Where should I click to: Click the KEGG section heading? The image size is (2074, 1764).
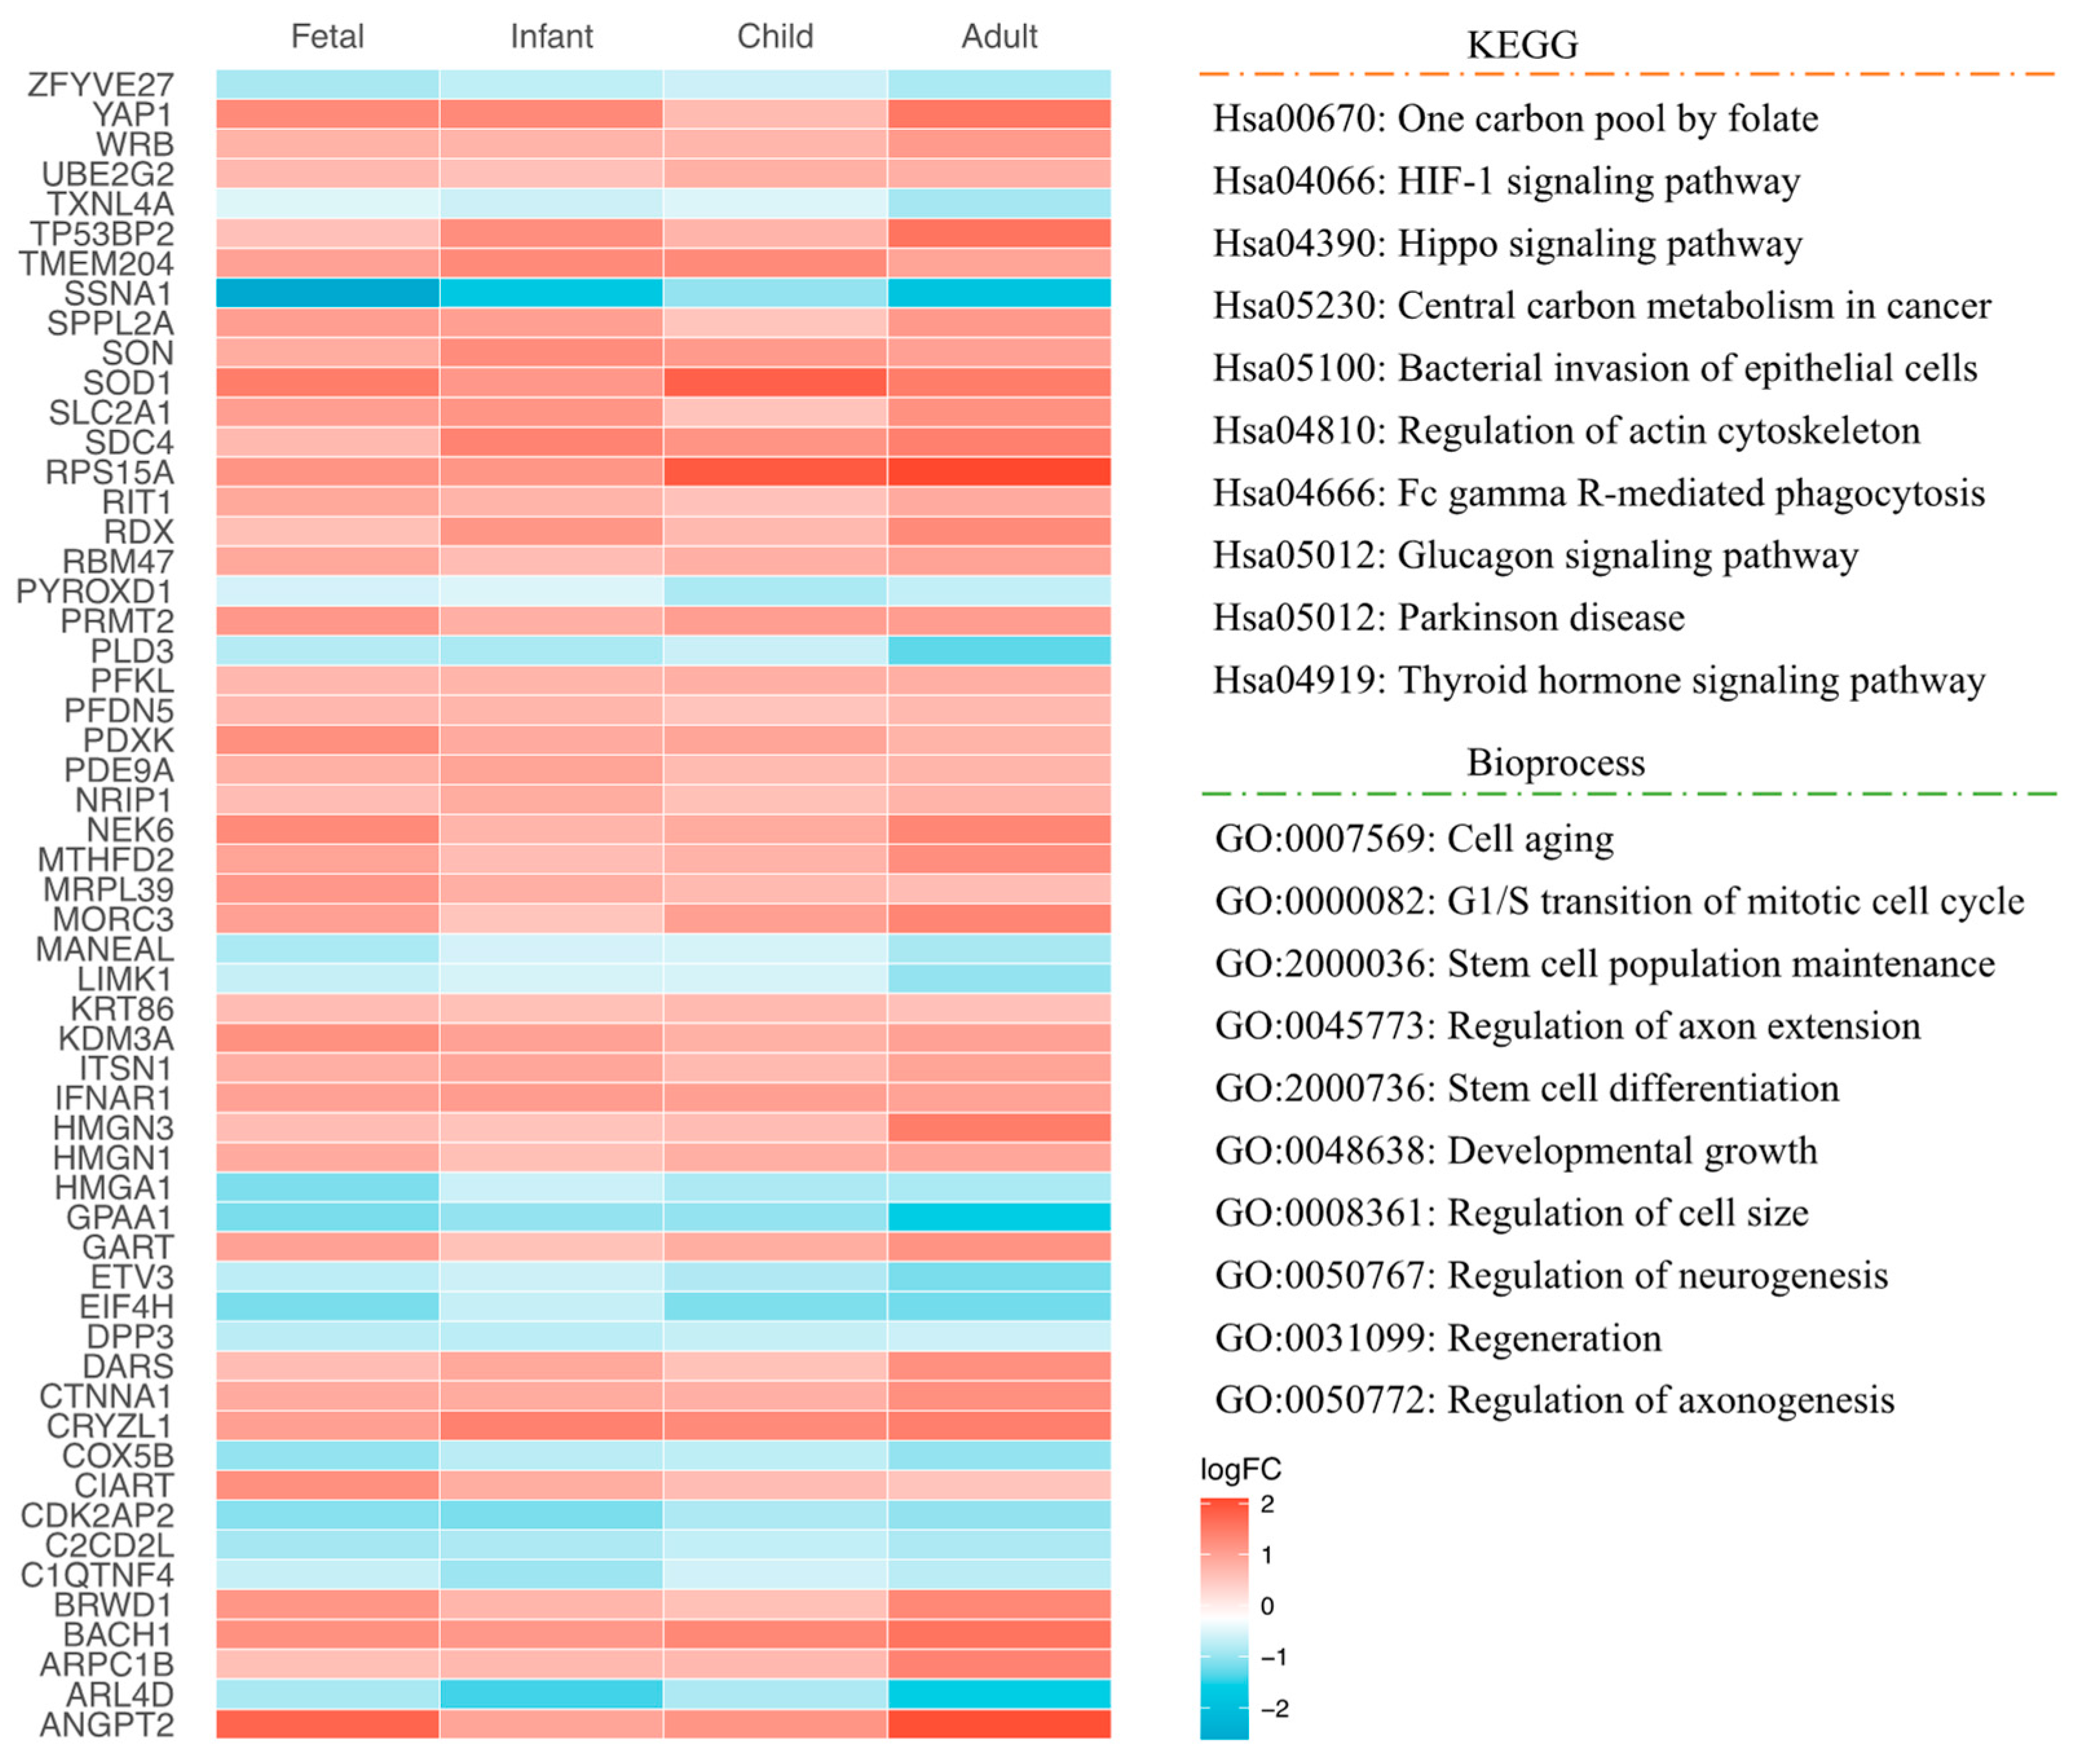1522,45
